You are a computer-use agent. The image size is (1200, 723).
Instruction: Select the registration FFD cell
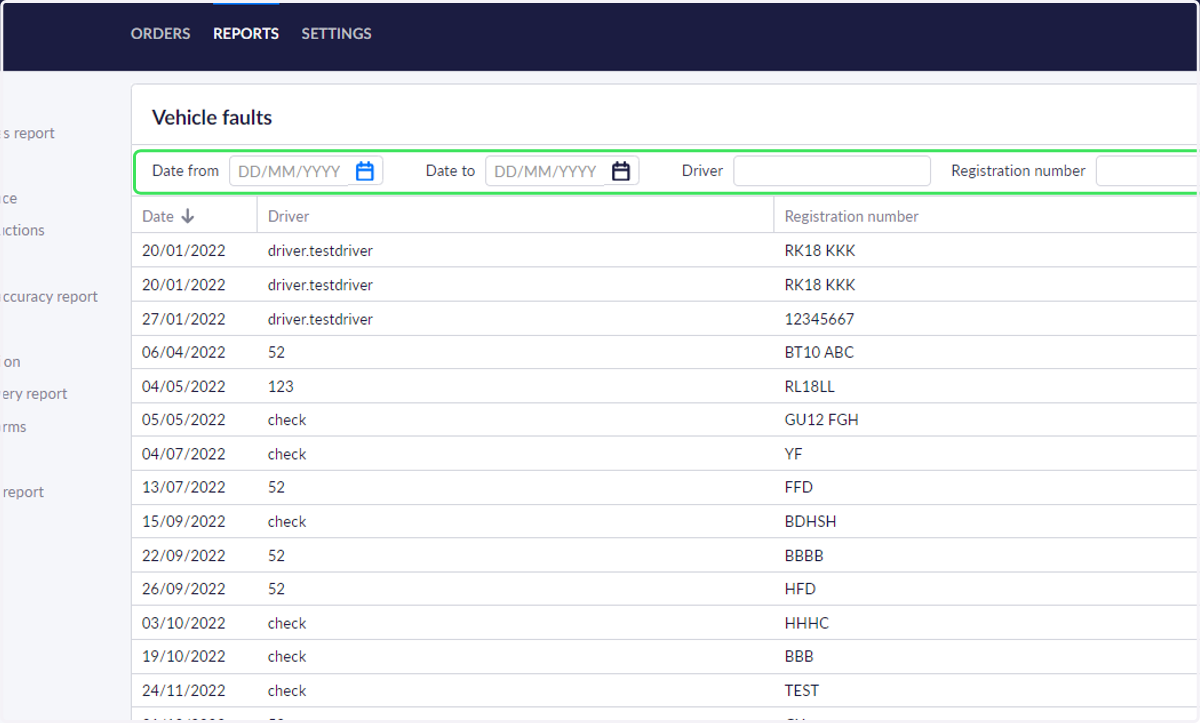click(x=799, y=487)
